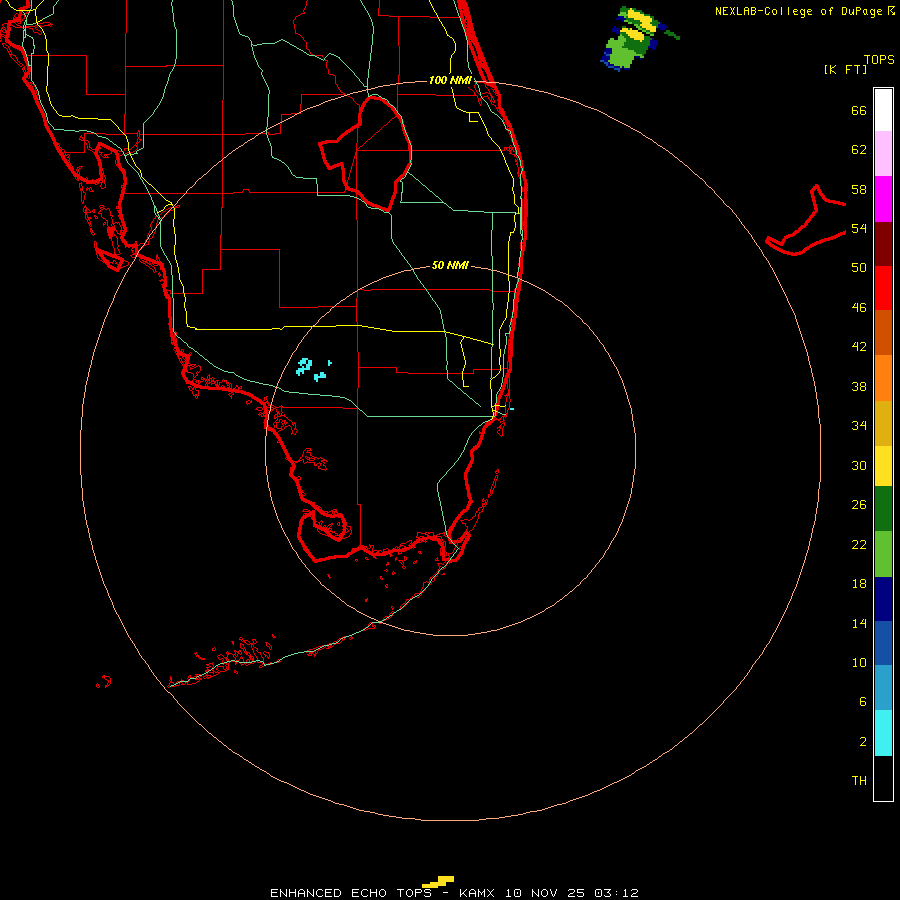
Task: Select the TOPS legend title
Action: [879, 59]
